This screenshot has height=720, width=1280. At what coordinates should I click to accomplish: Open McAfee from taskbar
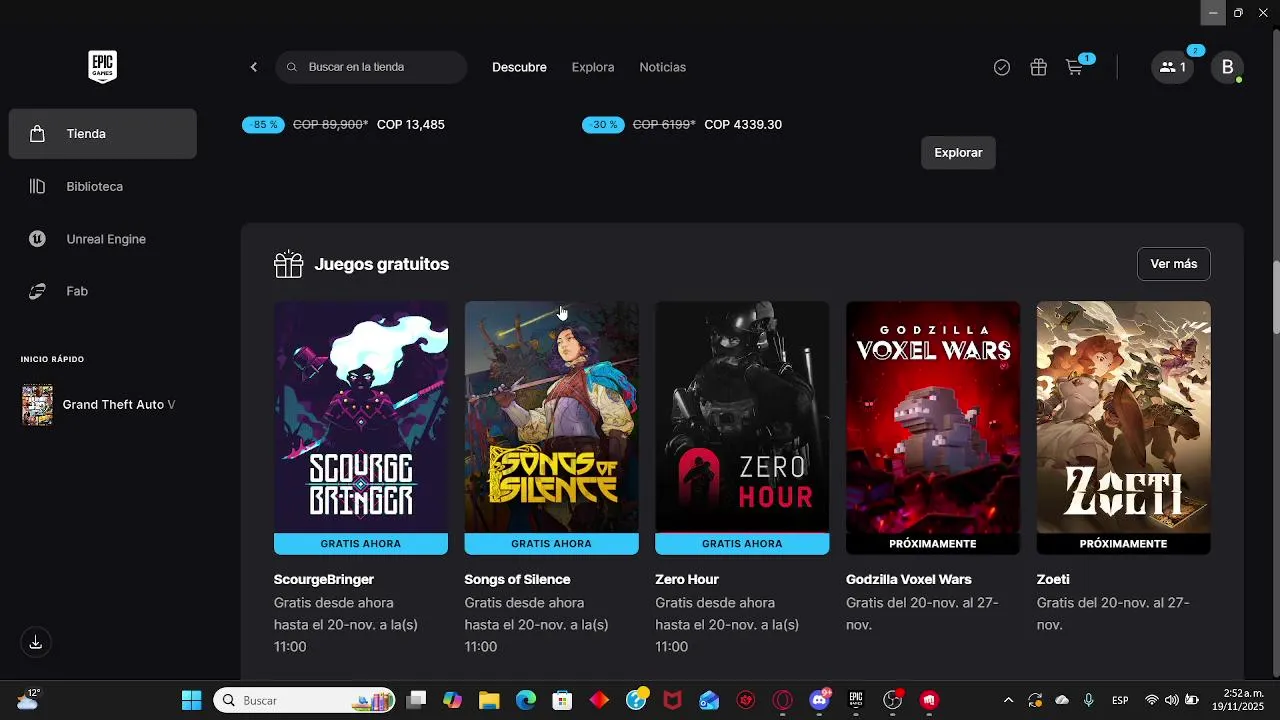tap(672, 700)
